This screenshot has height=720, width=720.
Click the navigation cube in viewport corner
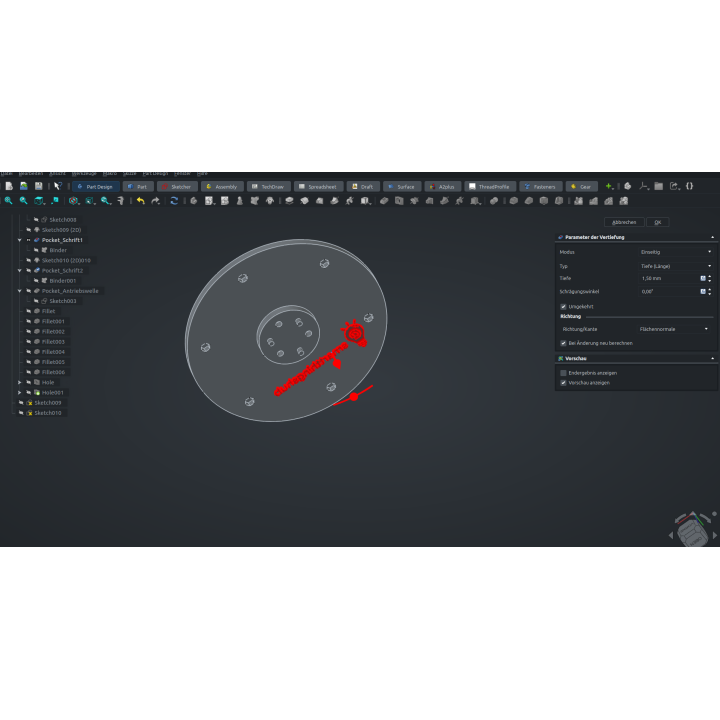[x=692, y=531]
